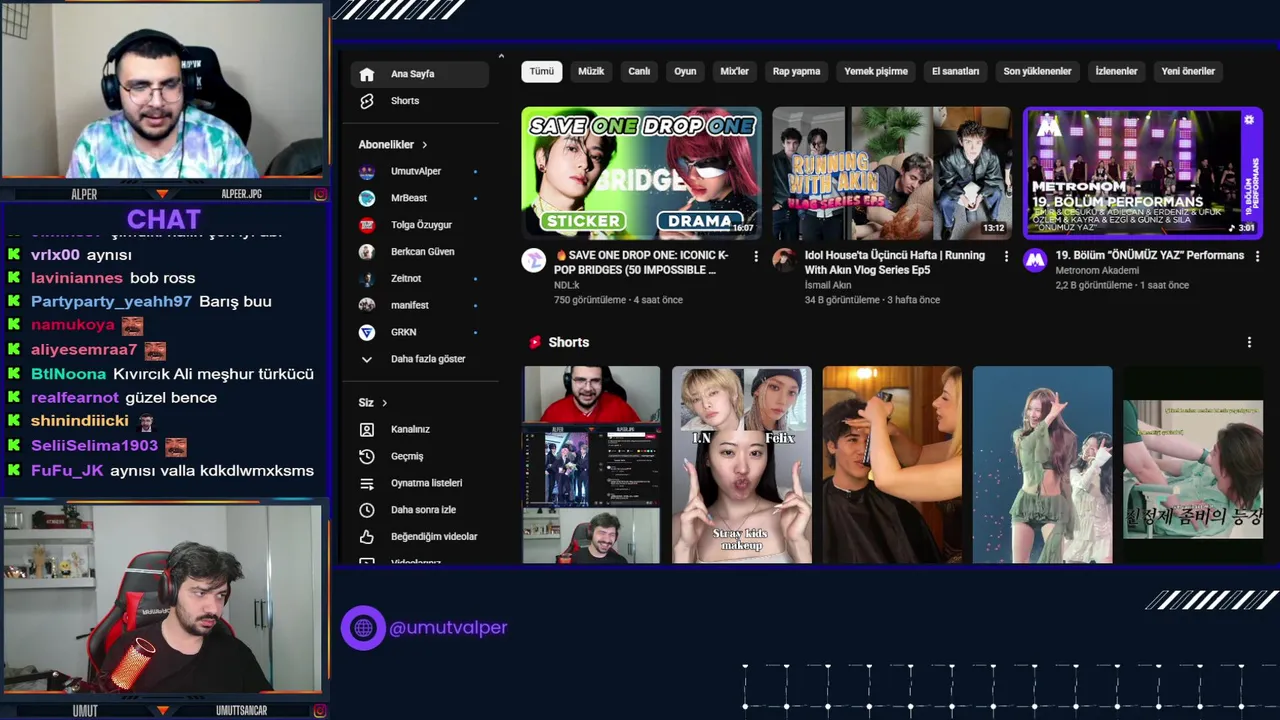This screenshot has height=720, width=1280.
Task: Click the Oynatma listeleri playlist icon
Action: pyautogui.click(x=367, y=483)
